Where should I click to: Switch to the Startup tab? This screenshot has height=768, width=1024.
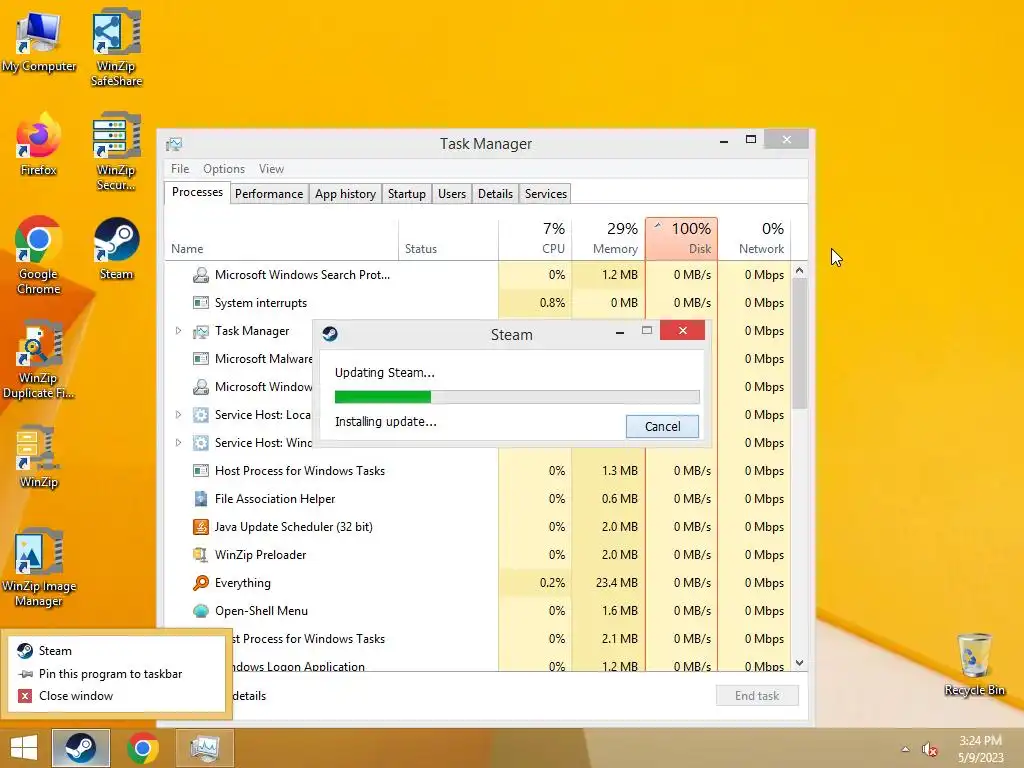(406, 193)
